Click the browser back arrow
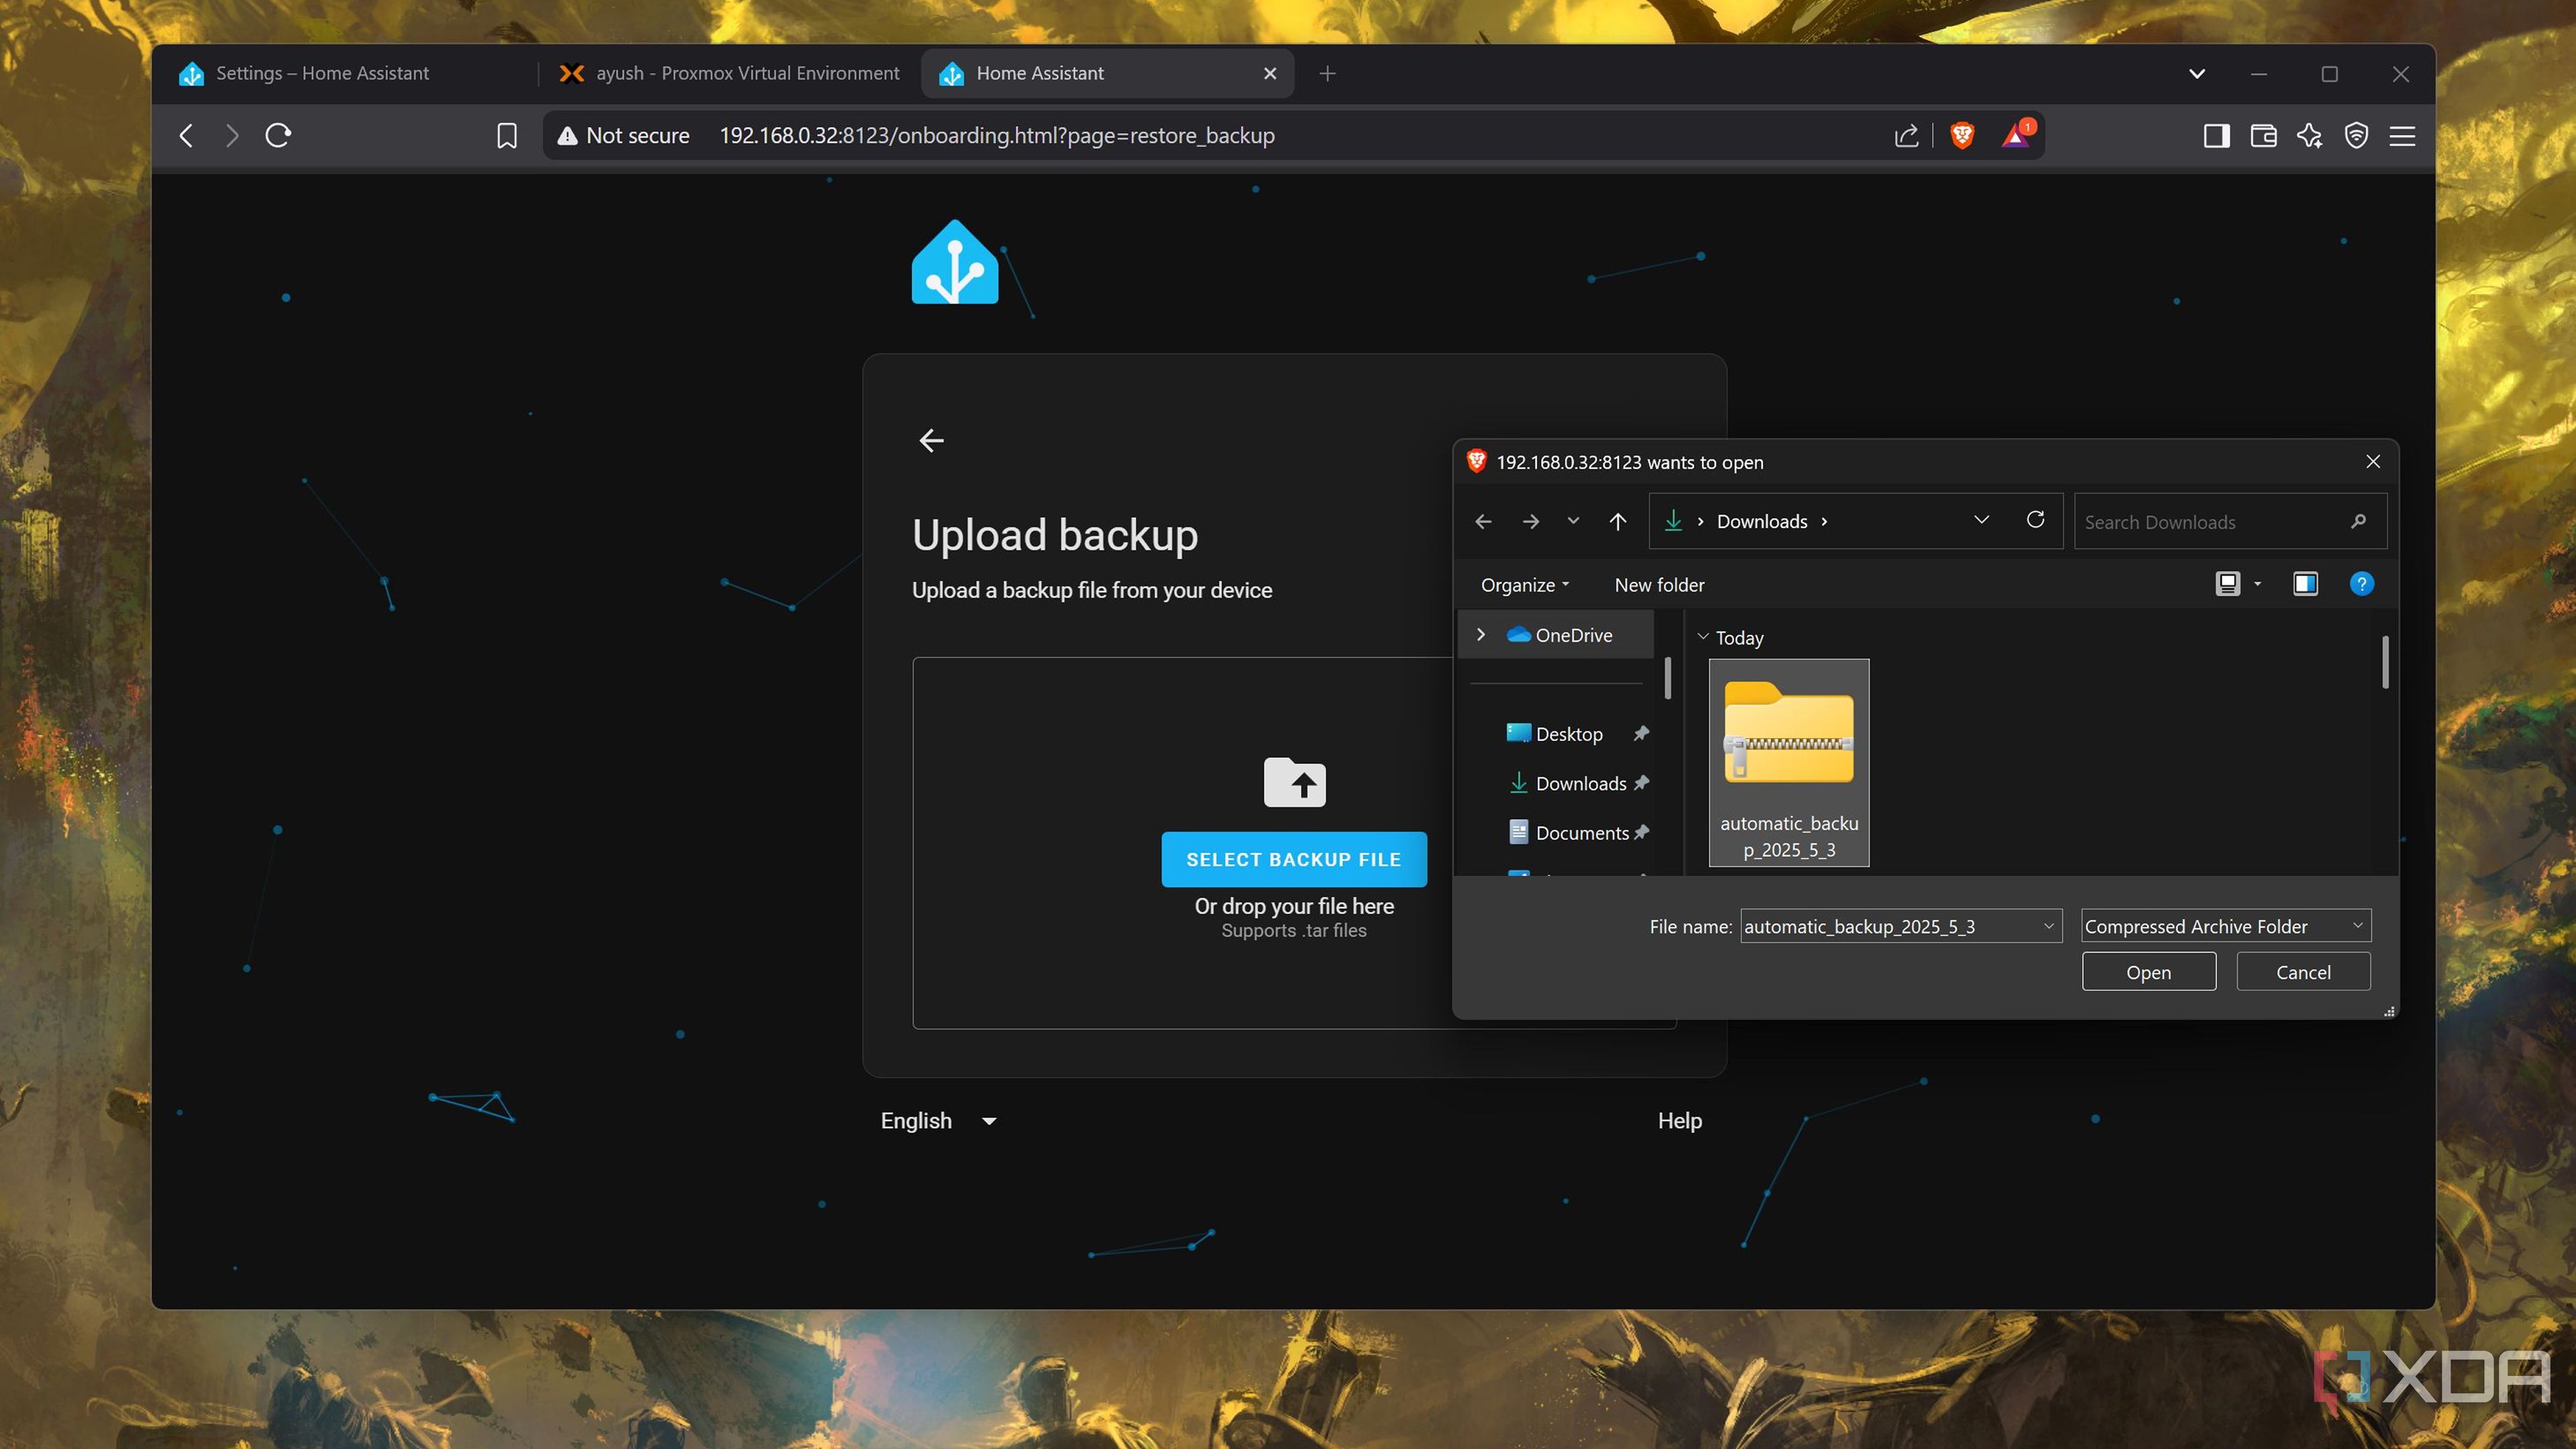The height and width of the screenshot is (1449, 2576). click(186, 135)
